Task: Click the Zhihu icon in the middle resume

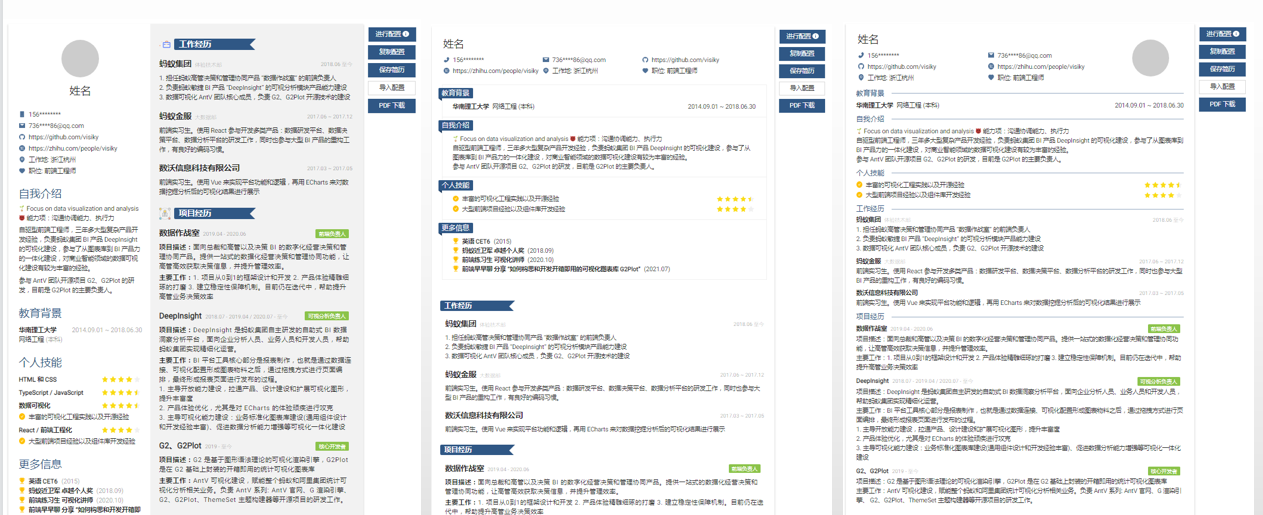Action: point(446,72)
